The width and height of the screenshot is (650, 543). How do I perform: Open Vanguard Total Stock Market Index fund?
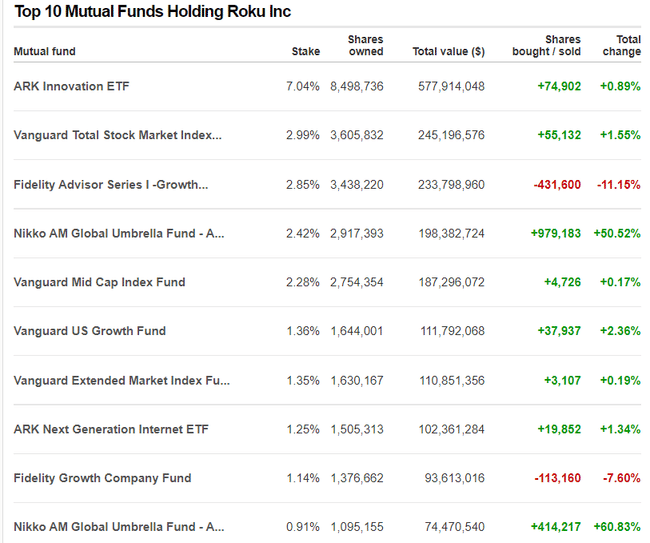click(x=118, y=135)
